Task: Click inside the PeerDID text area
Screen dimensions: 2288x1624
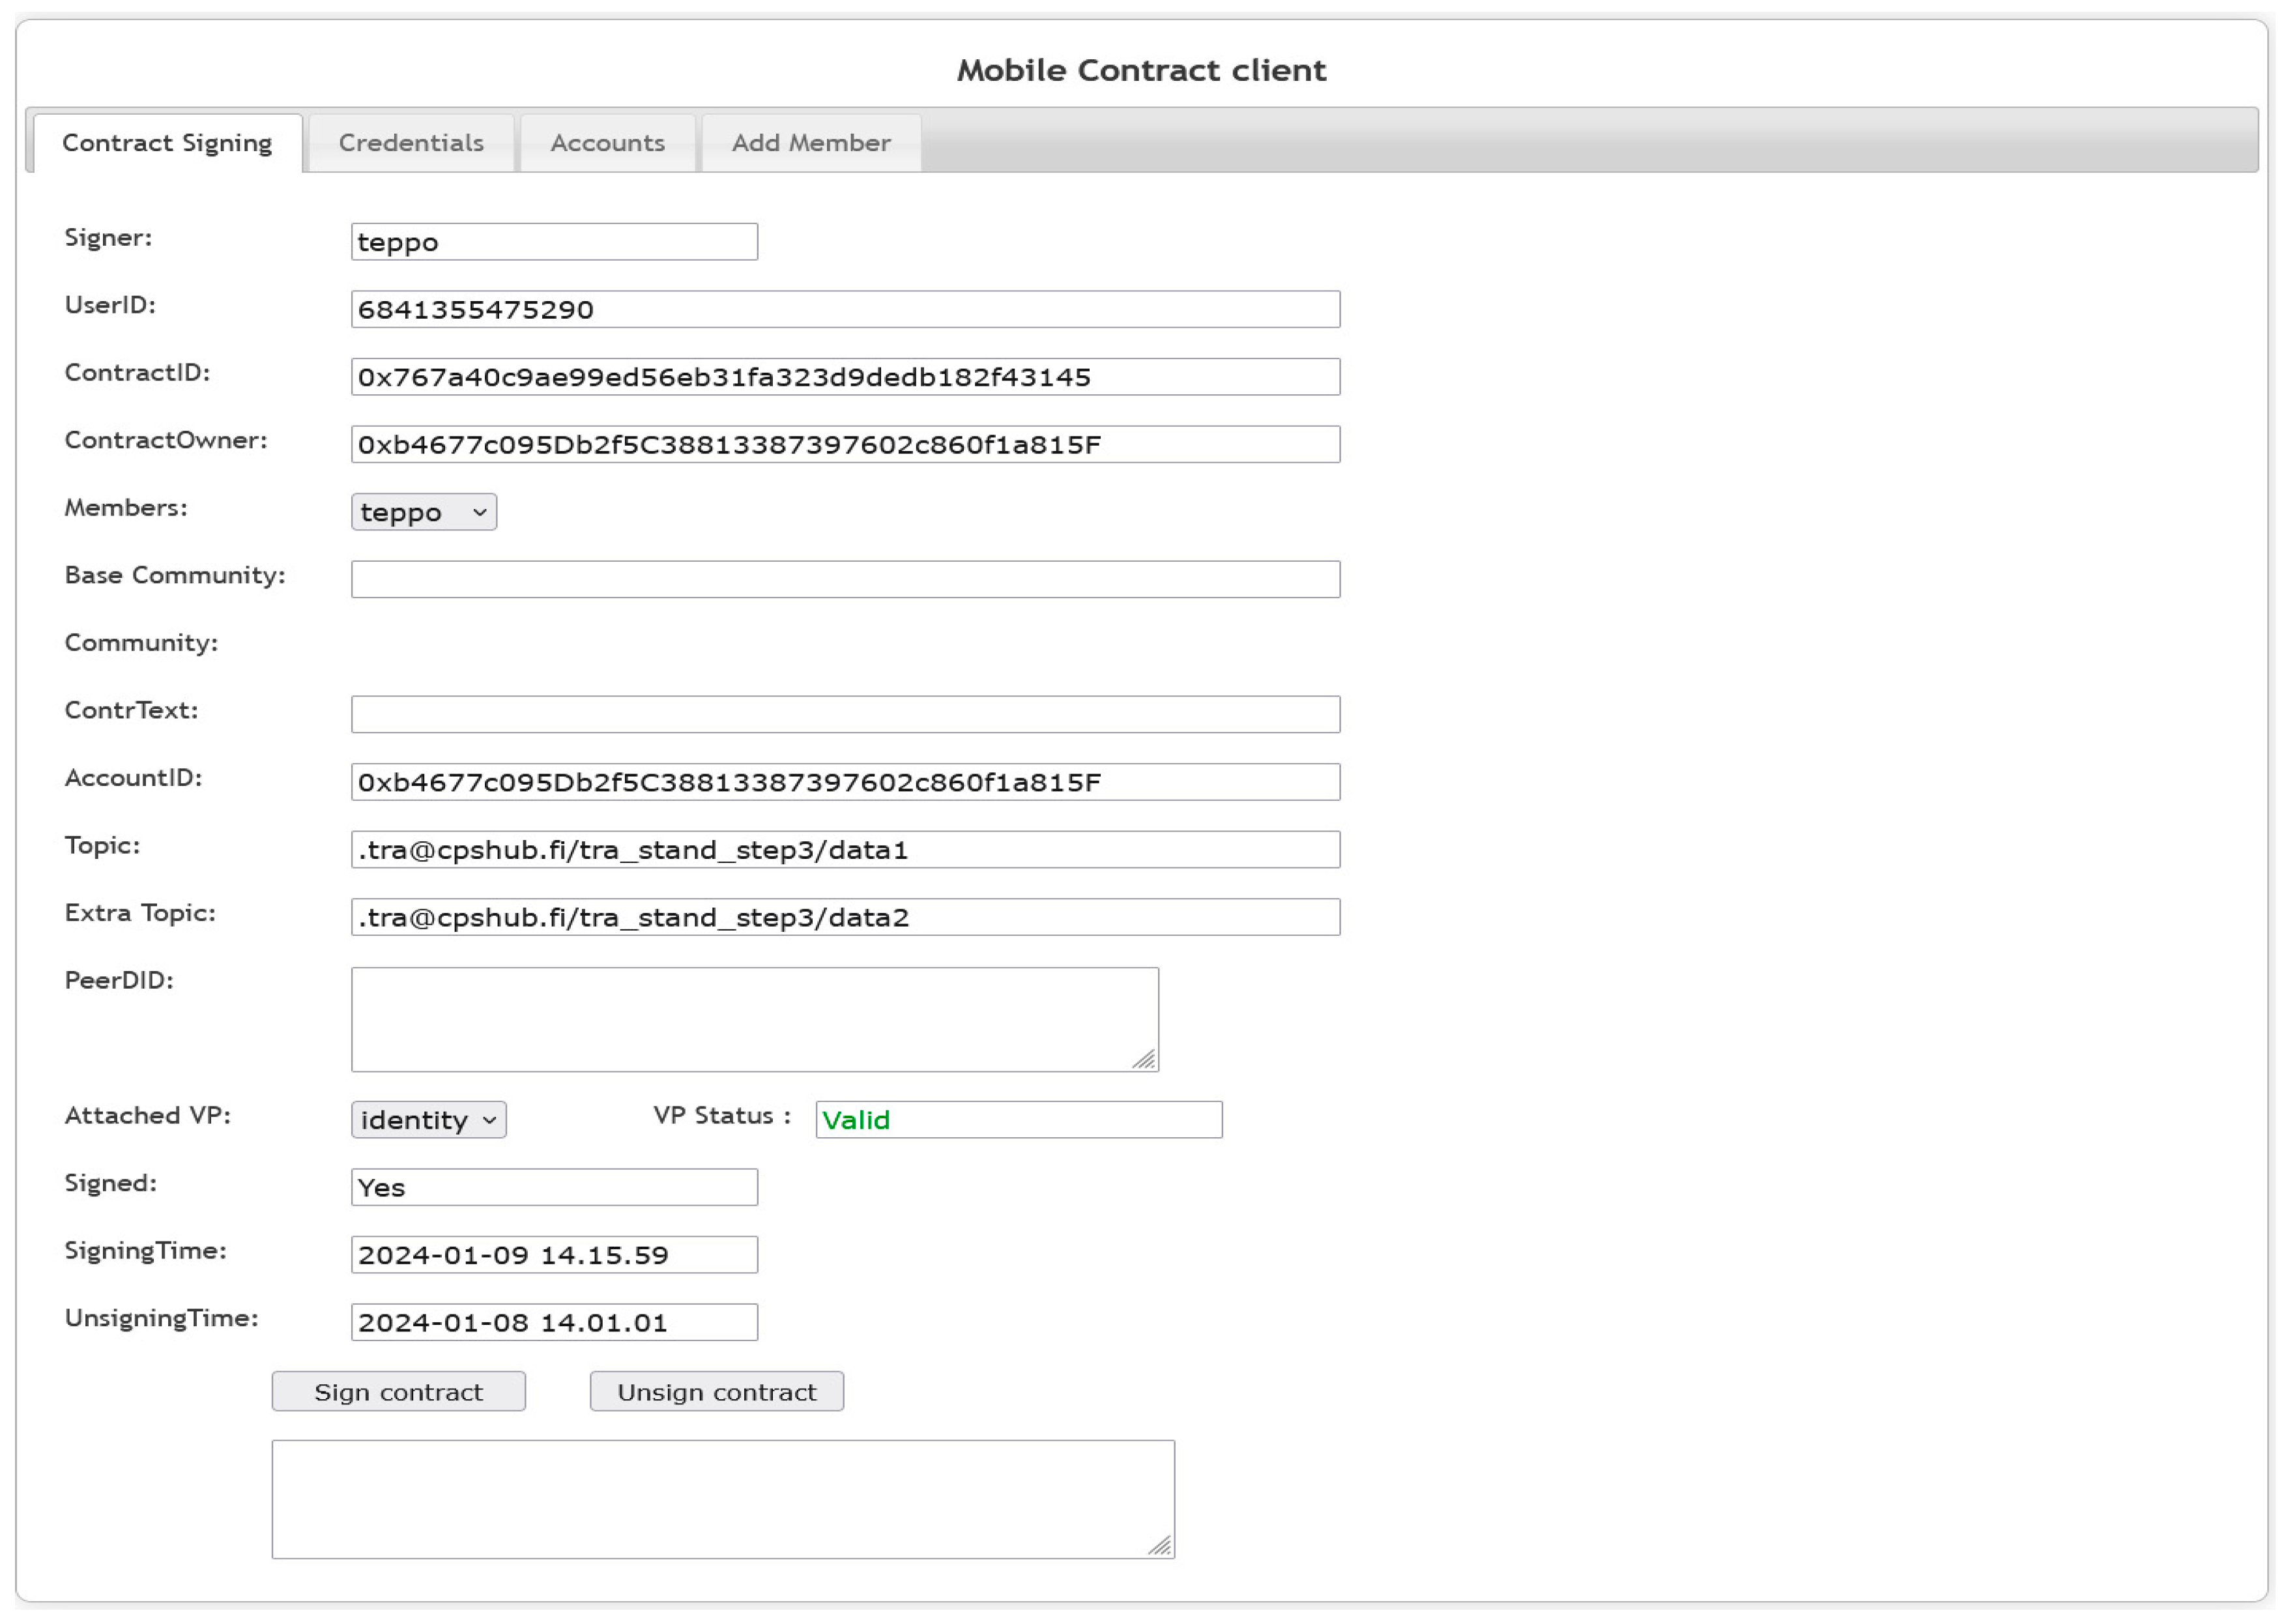Action: point(754,1018)
